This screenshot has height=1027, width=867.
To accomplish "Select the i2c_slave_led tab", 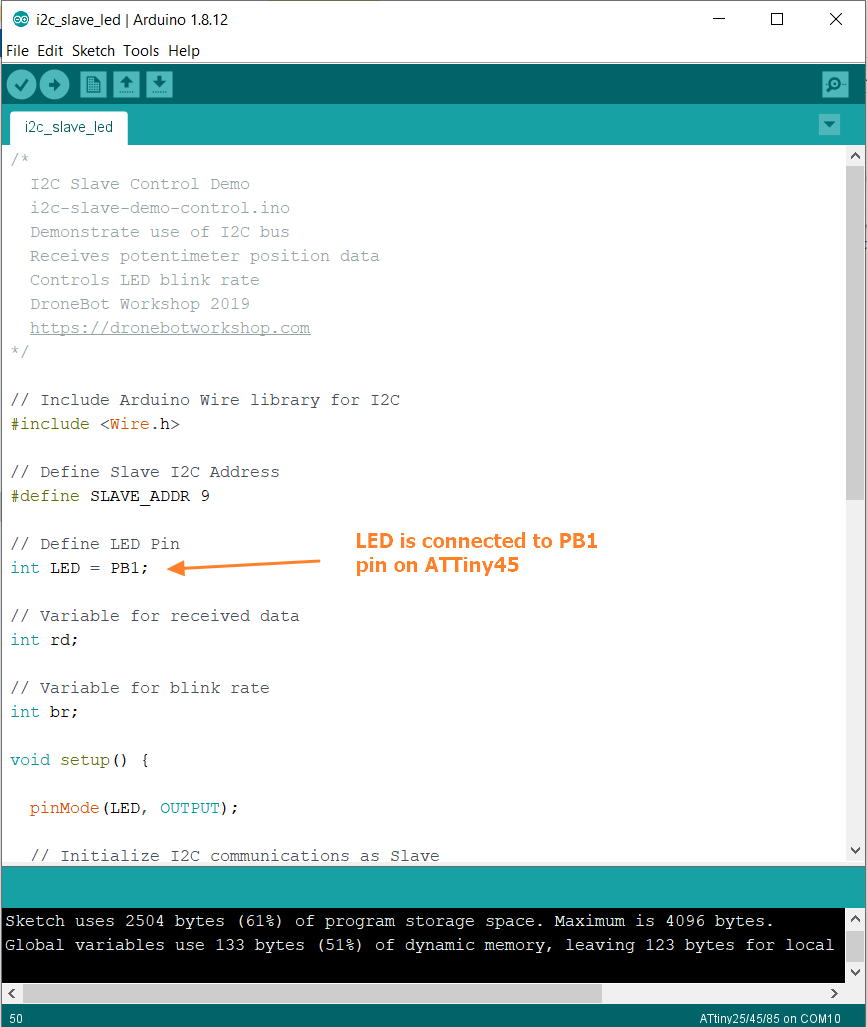I will (x=69, y=127).
